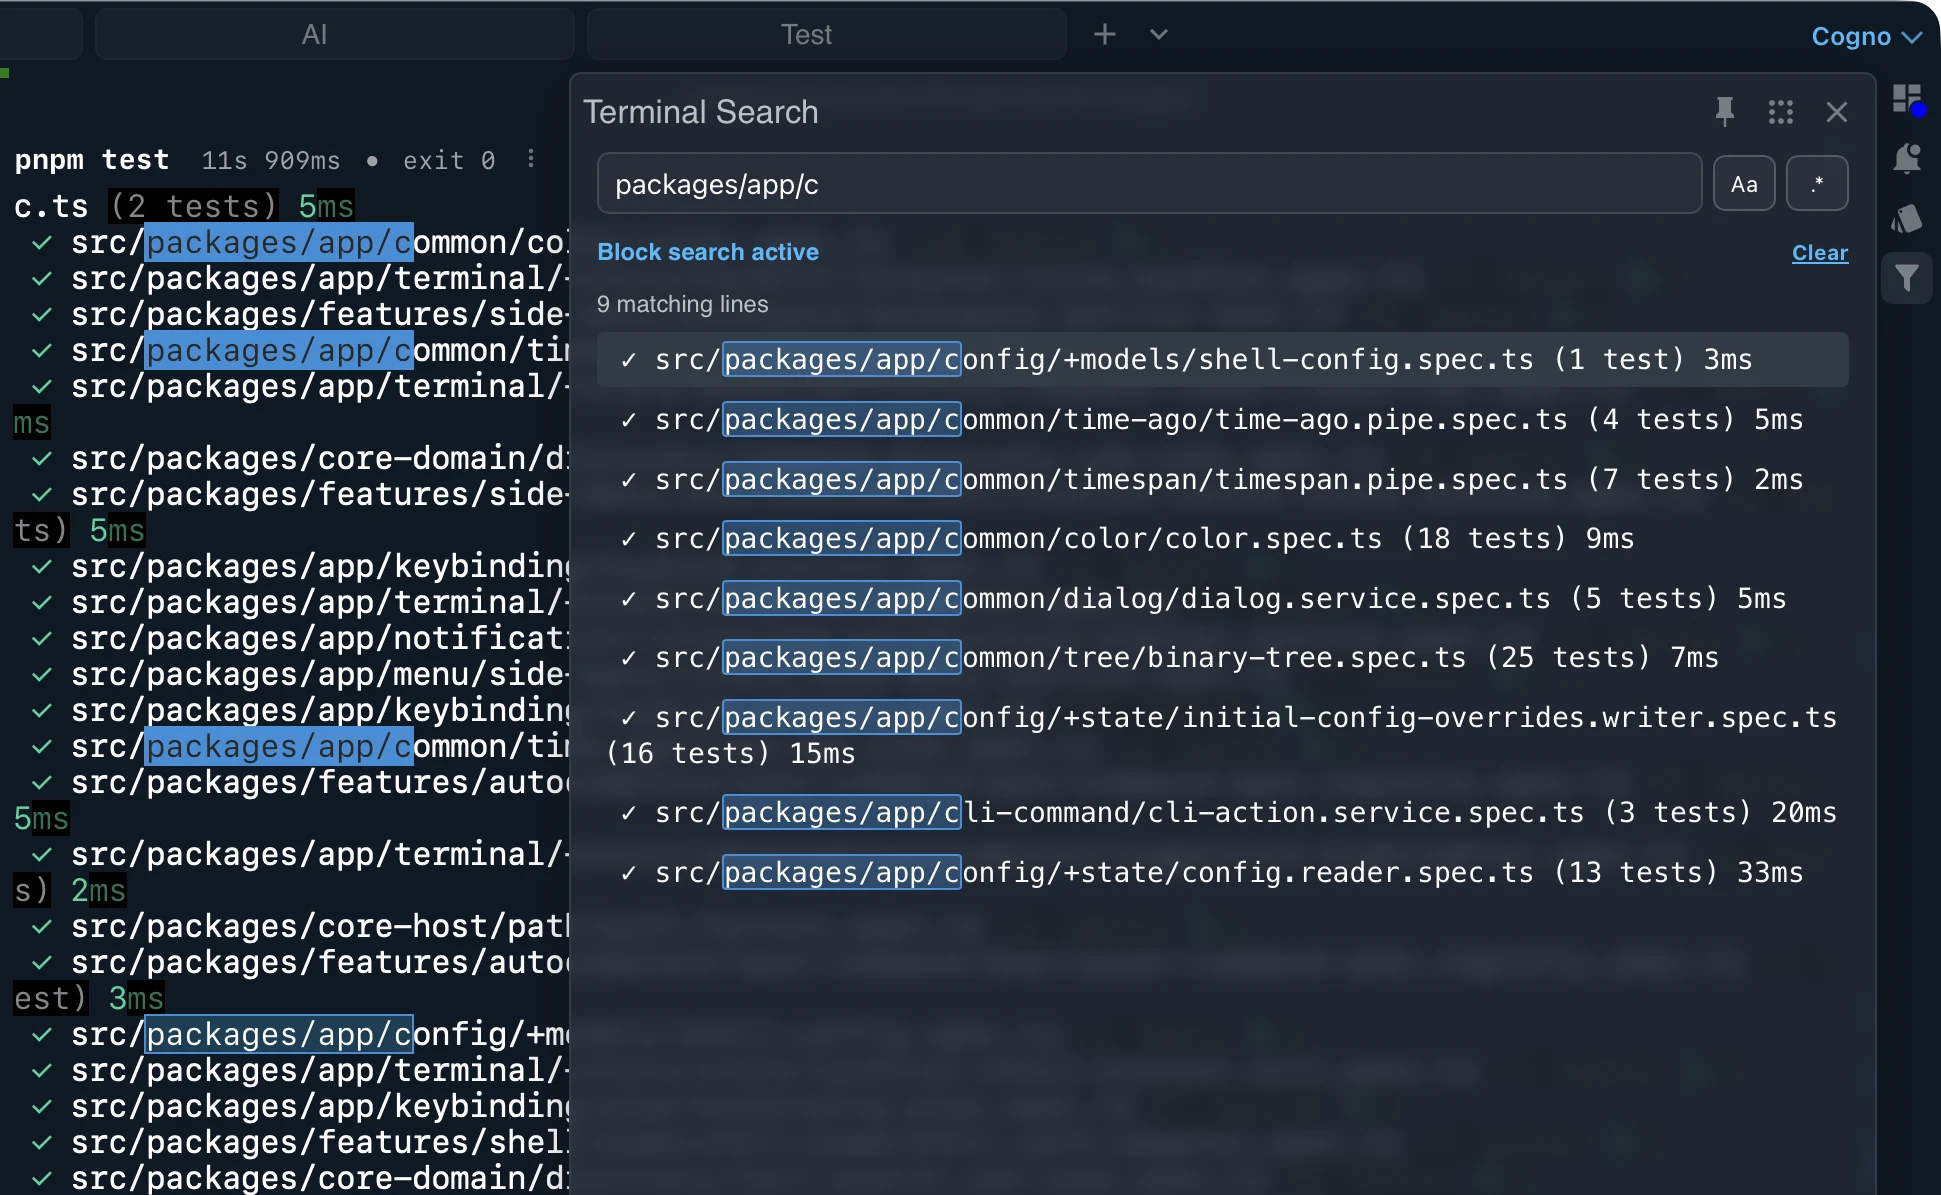Switch to the AI tab
Screen dimensions: 1941x1195
point(313,33)
